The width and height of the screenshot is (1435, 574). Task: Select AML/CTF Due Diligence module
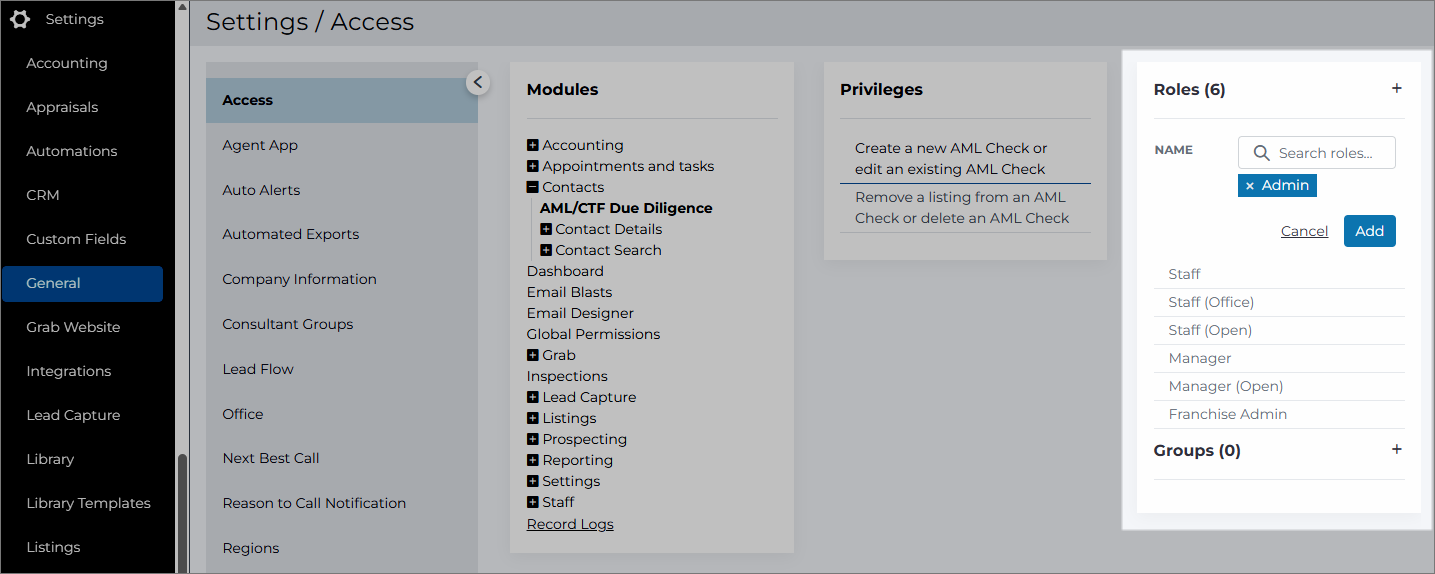pyautogui.click(x=626, y=208)
